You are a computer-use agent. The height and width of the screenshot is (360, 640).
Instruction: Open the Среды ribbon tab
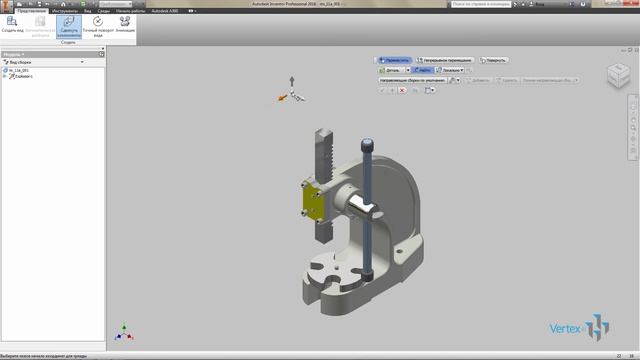coord(104,11)
